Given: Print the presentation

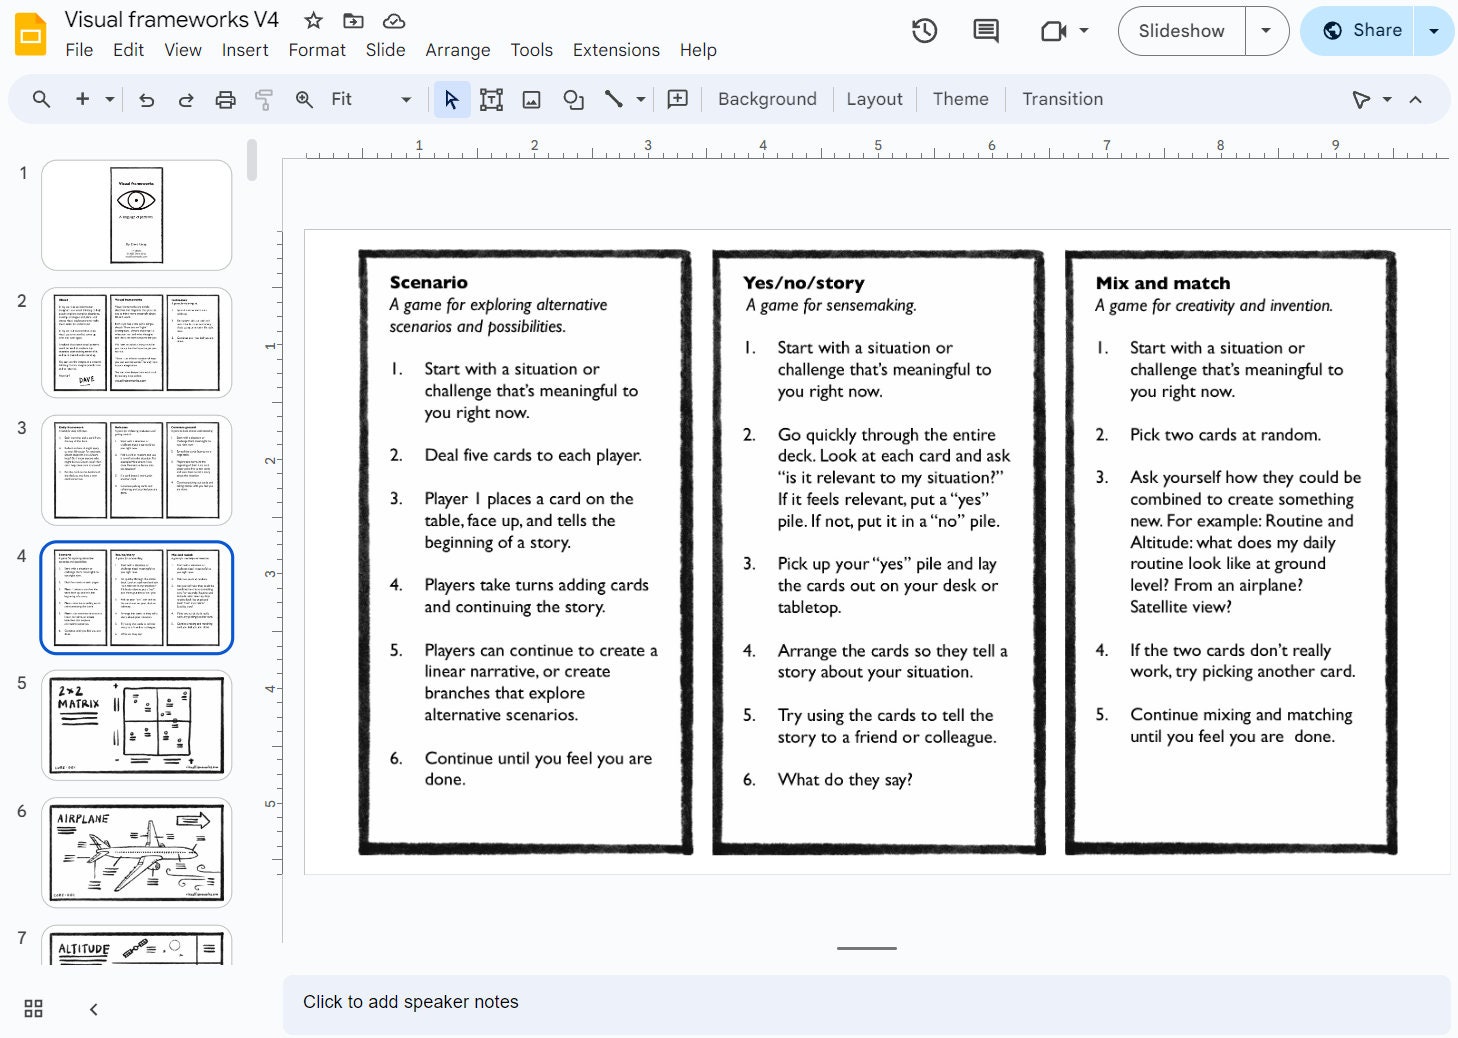Looking at the screenshot, I should [226, 99].
